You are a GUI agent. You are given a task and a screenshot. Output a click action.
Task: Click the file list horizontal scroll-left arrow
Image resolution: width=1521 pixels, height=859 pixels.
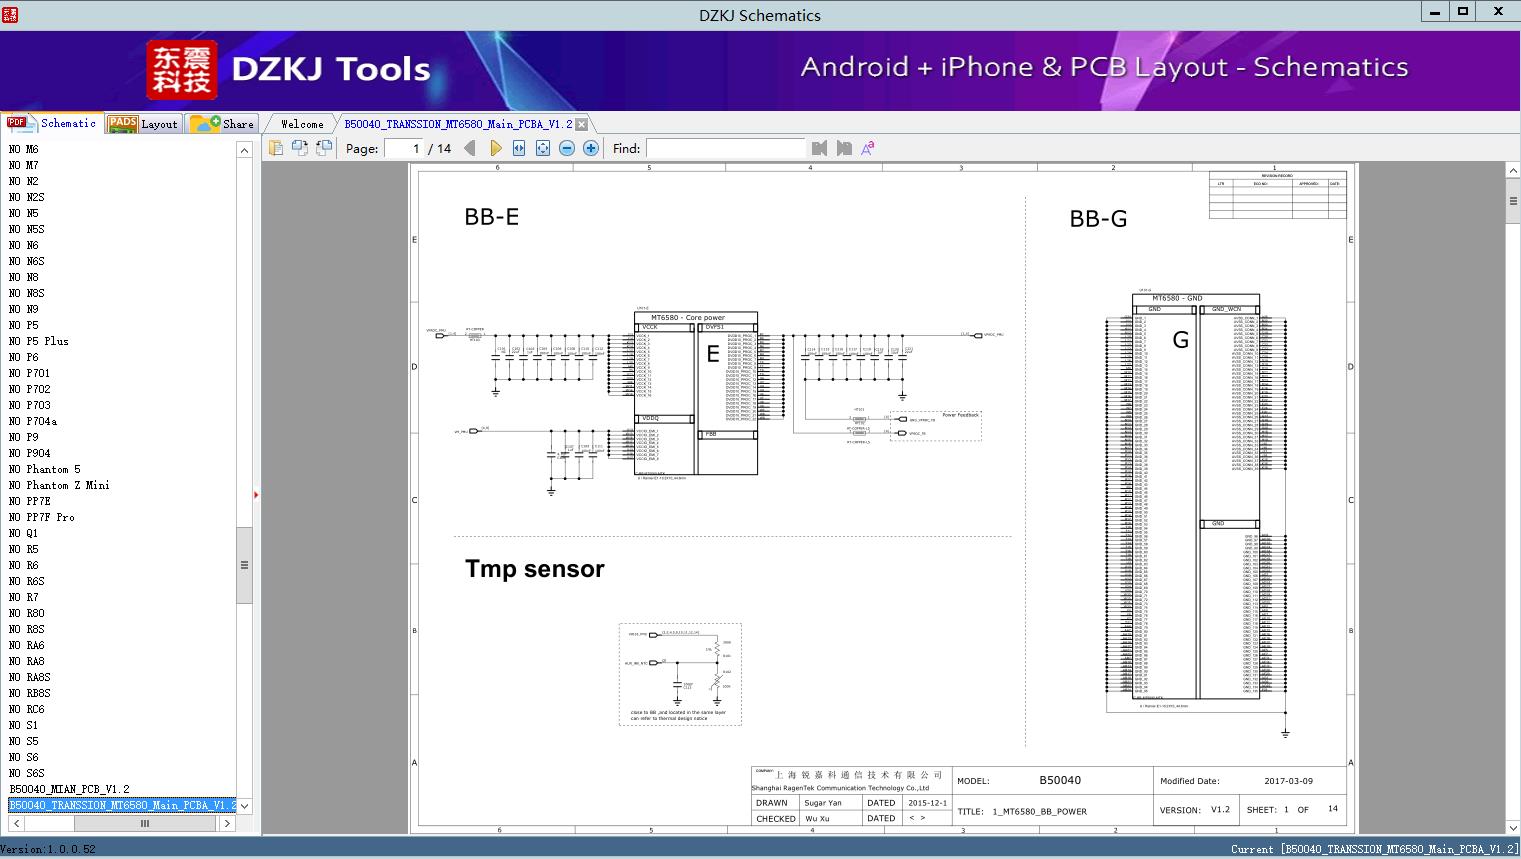pyautogui.click(x=16, y=823)
